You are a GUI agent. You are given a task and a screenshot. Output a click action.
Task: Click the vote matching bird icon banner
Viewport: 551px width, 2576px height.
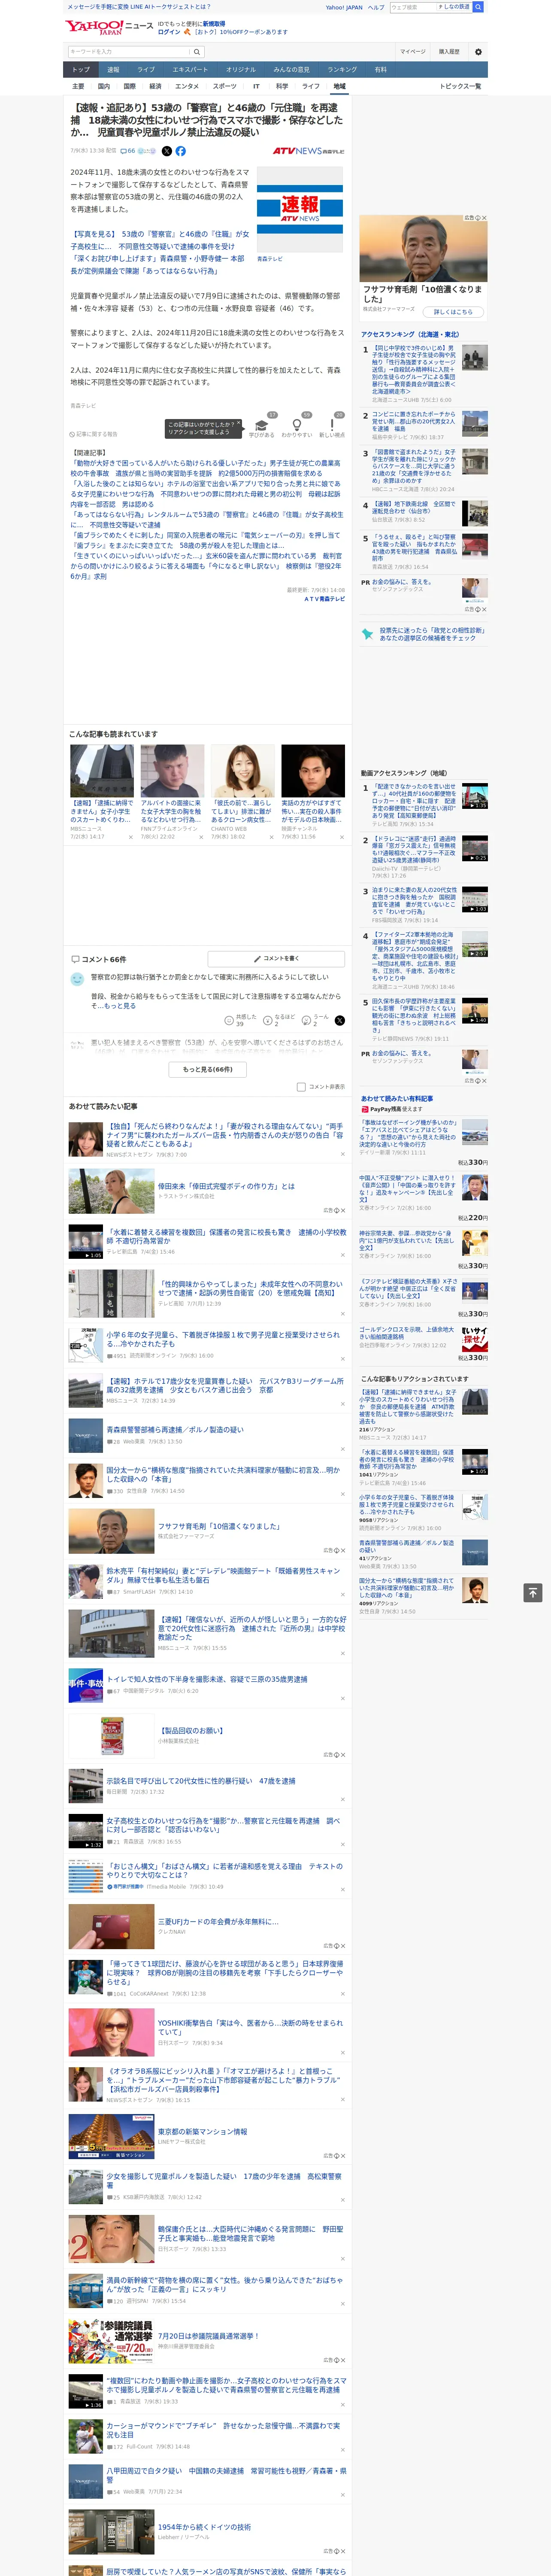tap(424, 634)
